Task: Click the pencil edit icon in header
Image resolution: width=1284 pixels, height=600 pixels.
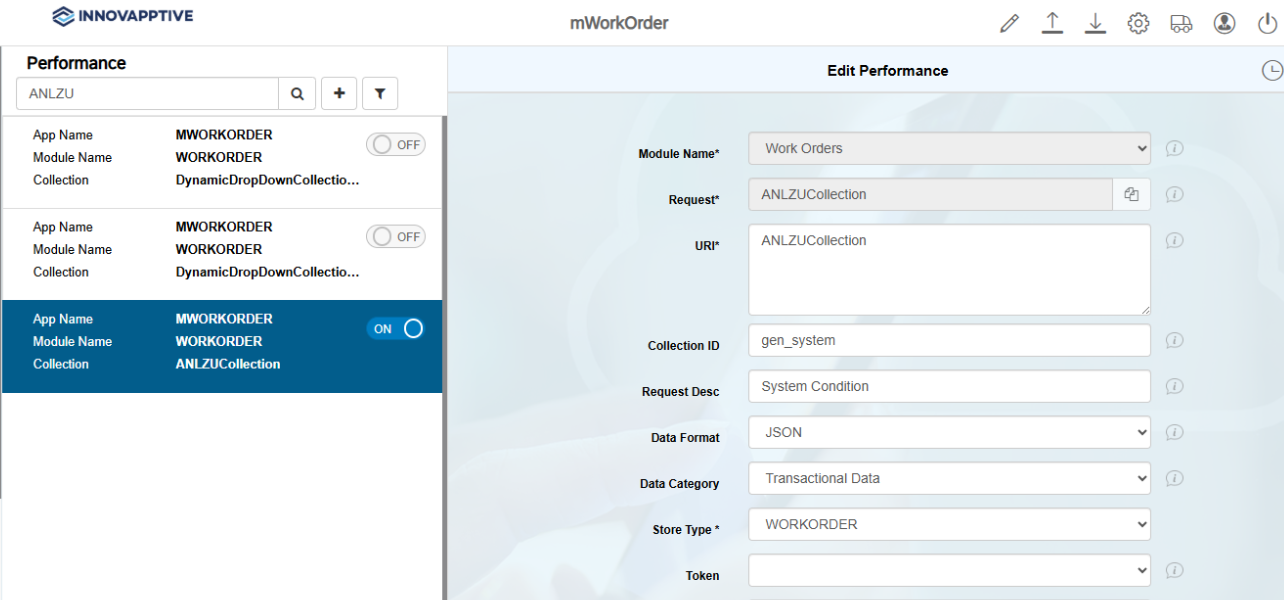Action: coord(1009,23)
